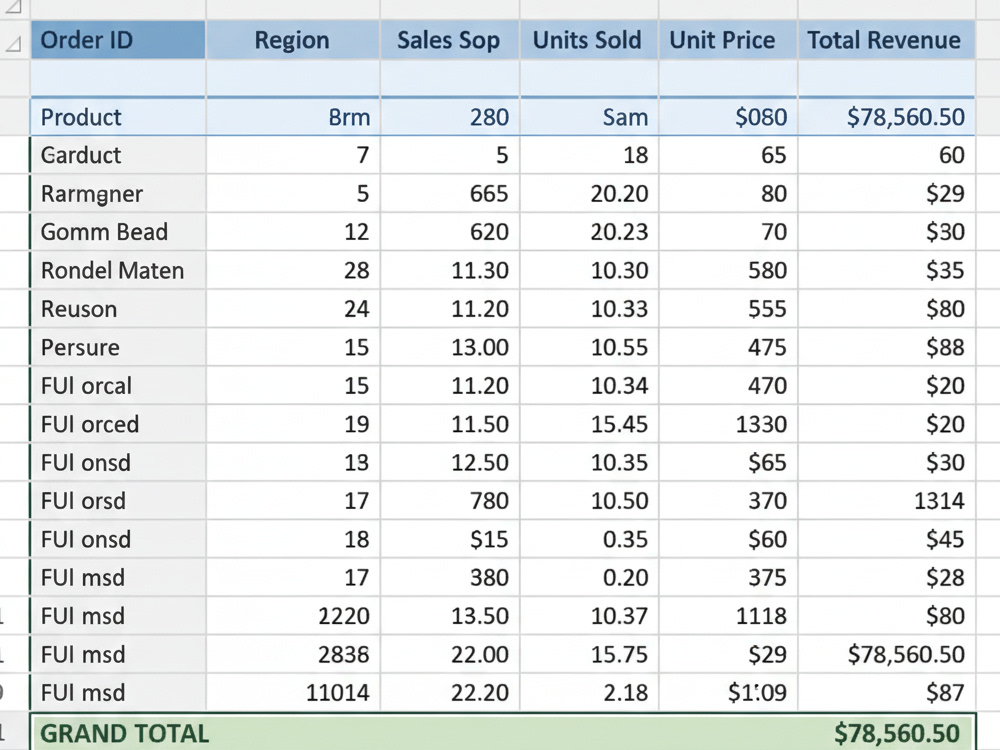Screen dimensions: 1000x750
Task: Select the Units Sold header cell
Action: 589,40
